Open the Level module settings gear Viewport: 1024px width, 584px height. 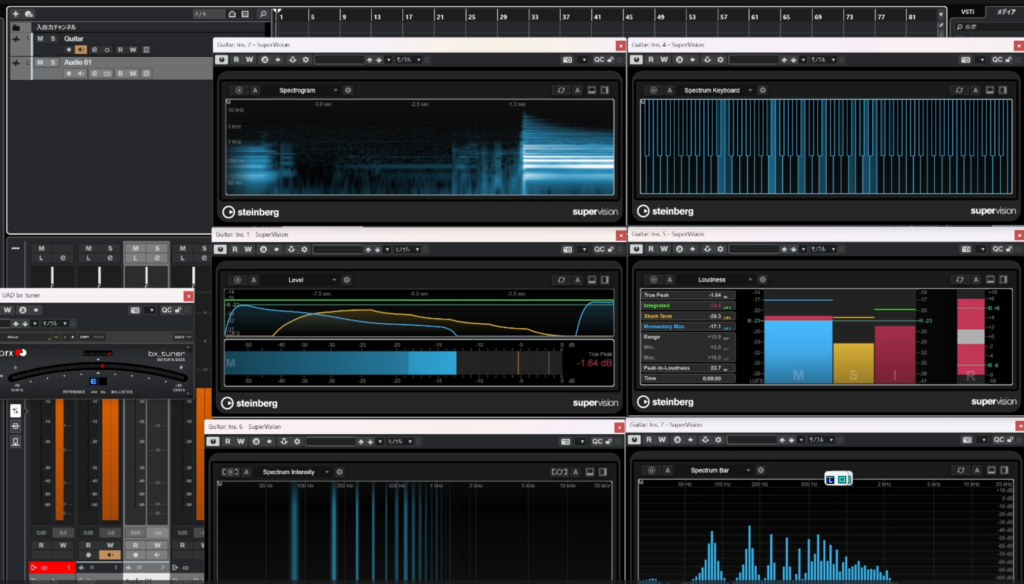click(x=347, y=280)
